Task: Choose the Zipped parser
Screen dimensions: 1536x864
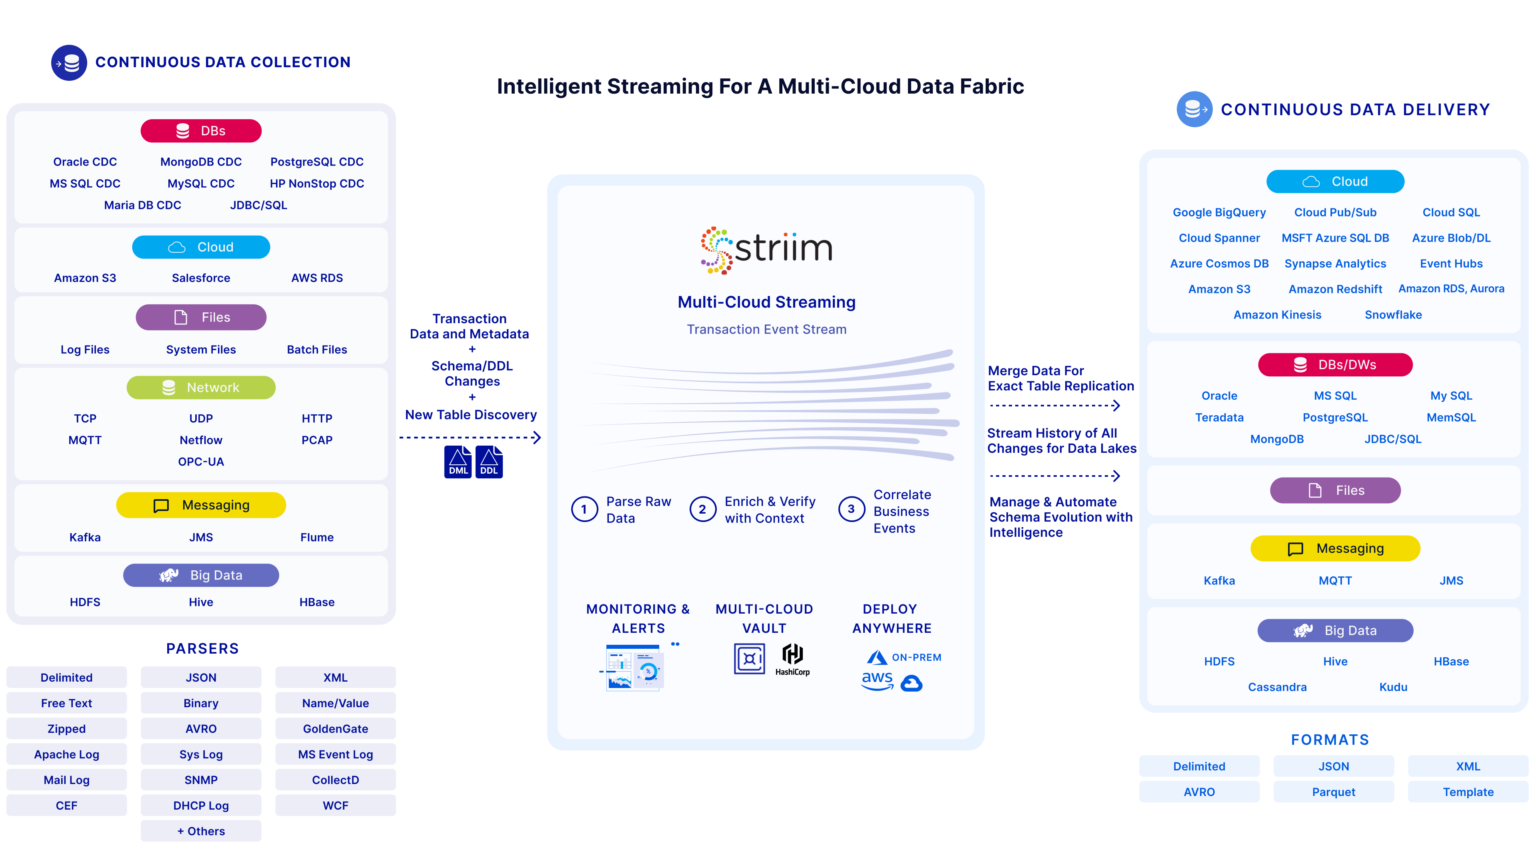Action: (x=67, y=729)
